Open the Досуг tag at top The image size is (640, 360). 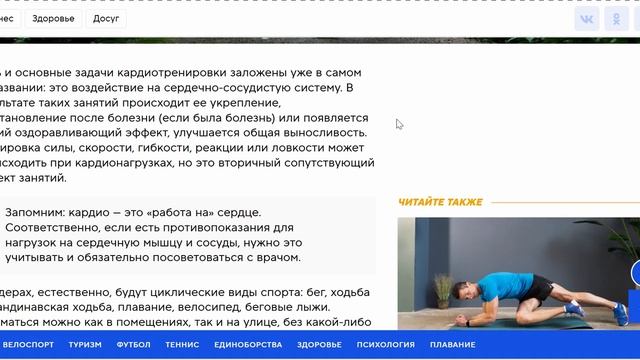(x=106, y=19)
